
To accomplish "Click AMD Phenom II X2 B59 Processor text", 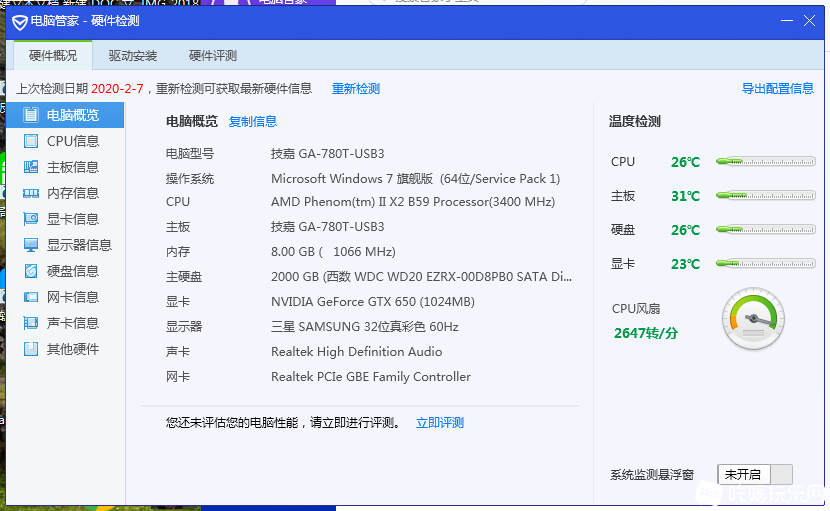I will coord(413,202).
